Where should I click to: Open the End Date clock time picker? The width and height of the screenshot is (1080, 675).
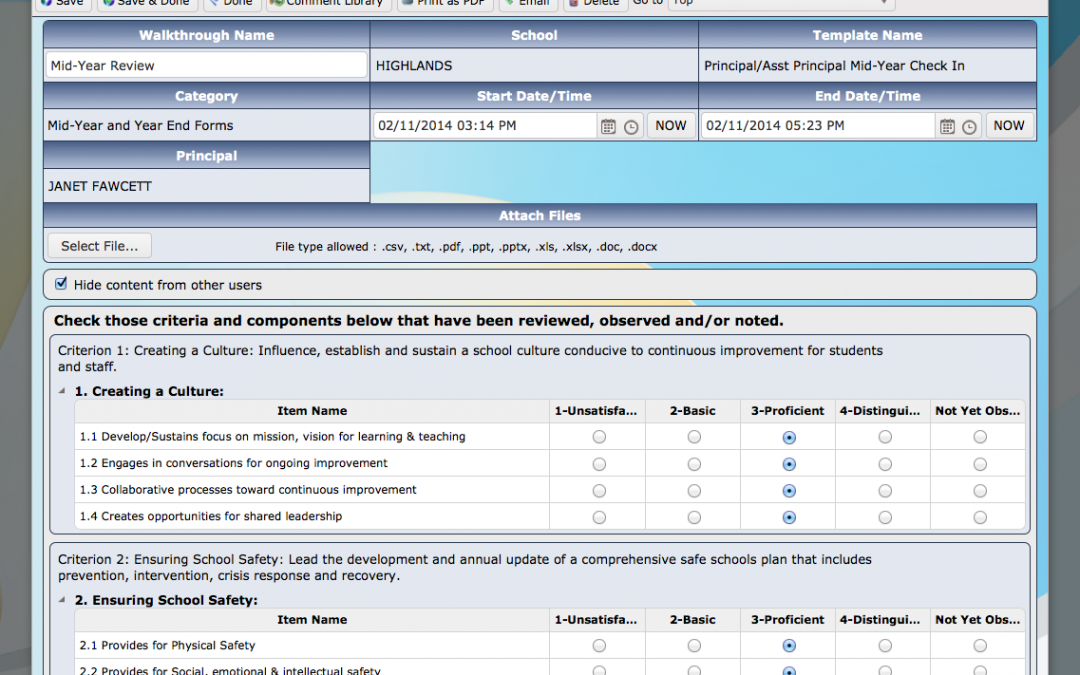coord(969,127)
